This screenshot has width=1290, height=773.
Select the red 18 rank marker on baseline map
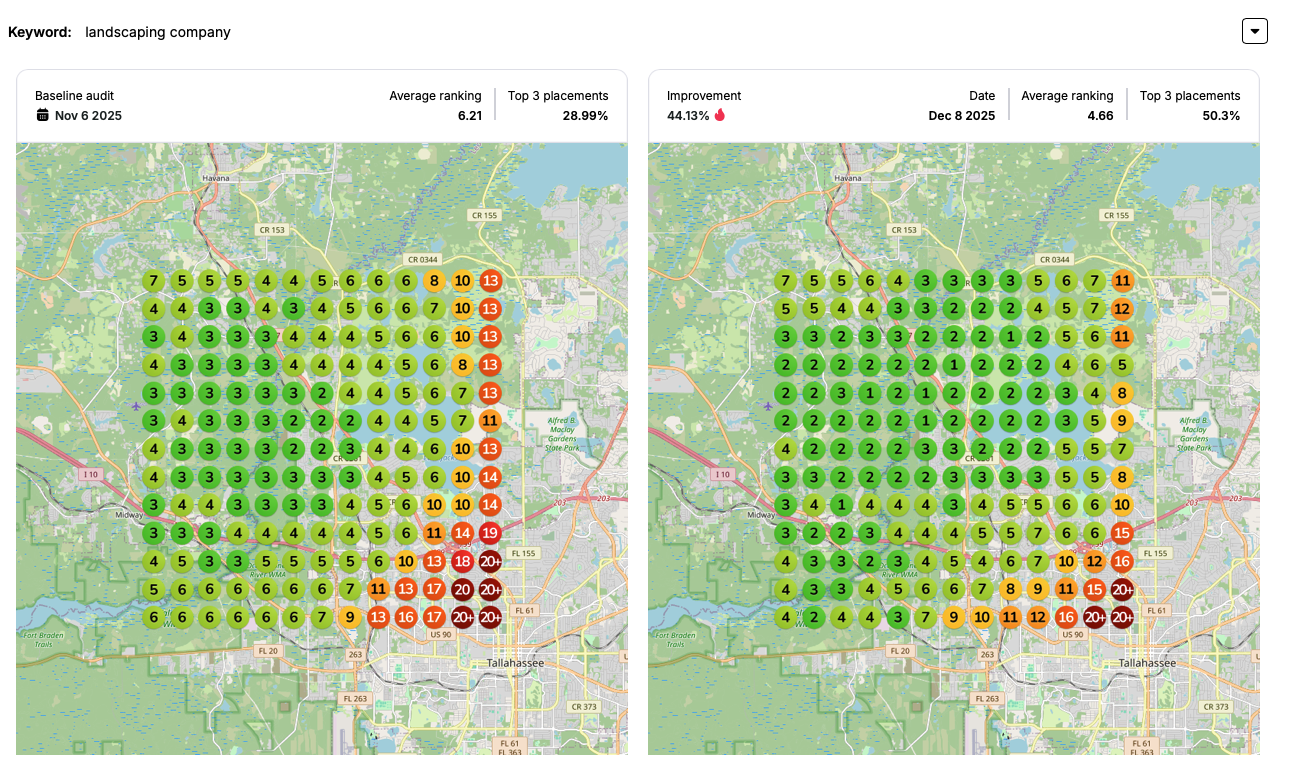point(462,562)
